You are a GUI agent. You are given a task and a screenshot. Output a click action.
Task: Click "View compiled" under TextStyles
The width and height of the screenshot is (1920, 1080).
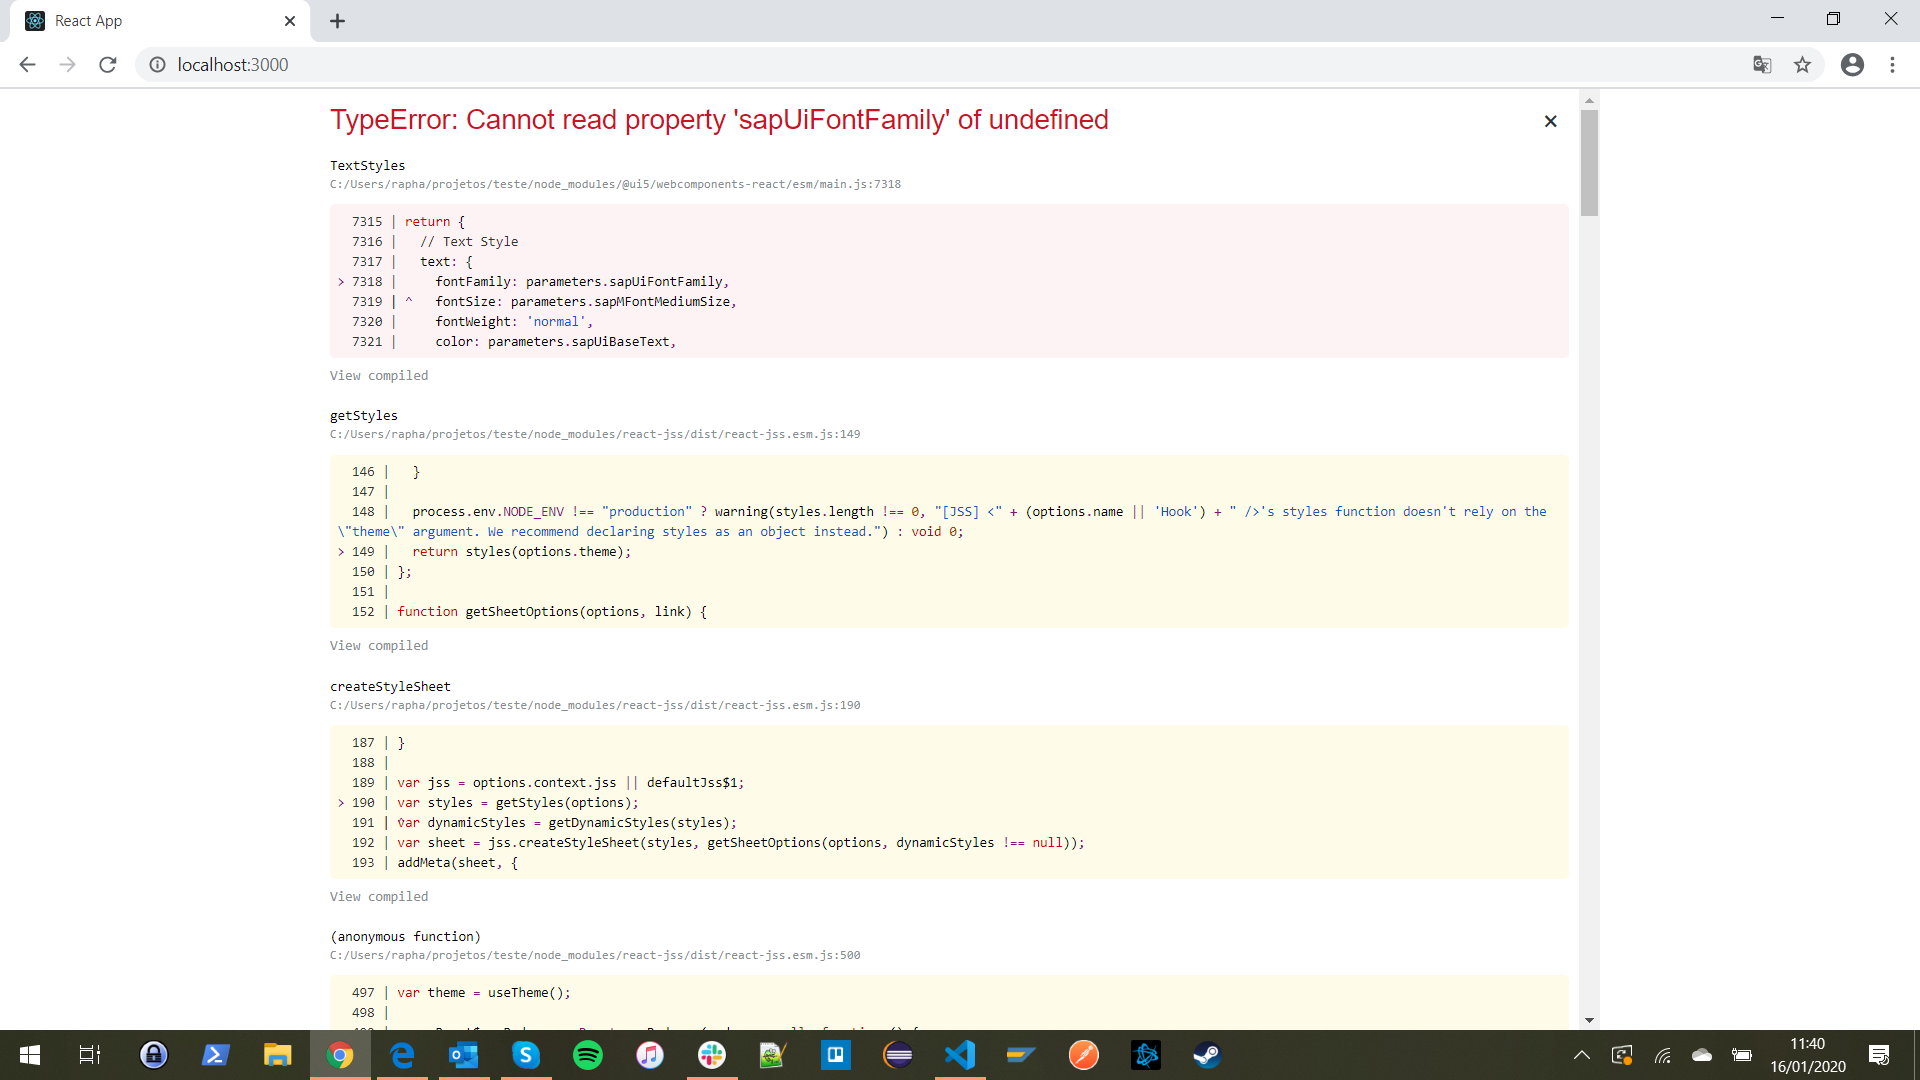pyautogui.click(x=378, y=375)
